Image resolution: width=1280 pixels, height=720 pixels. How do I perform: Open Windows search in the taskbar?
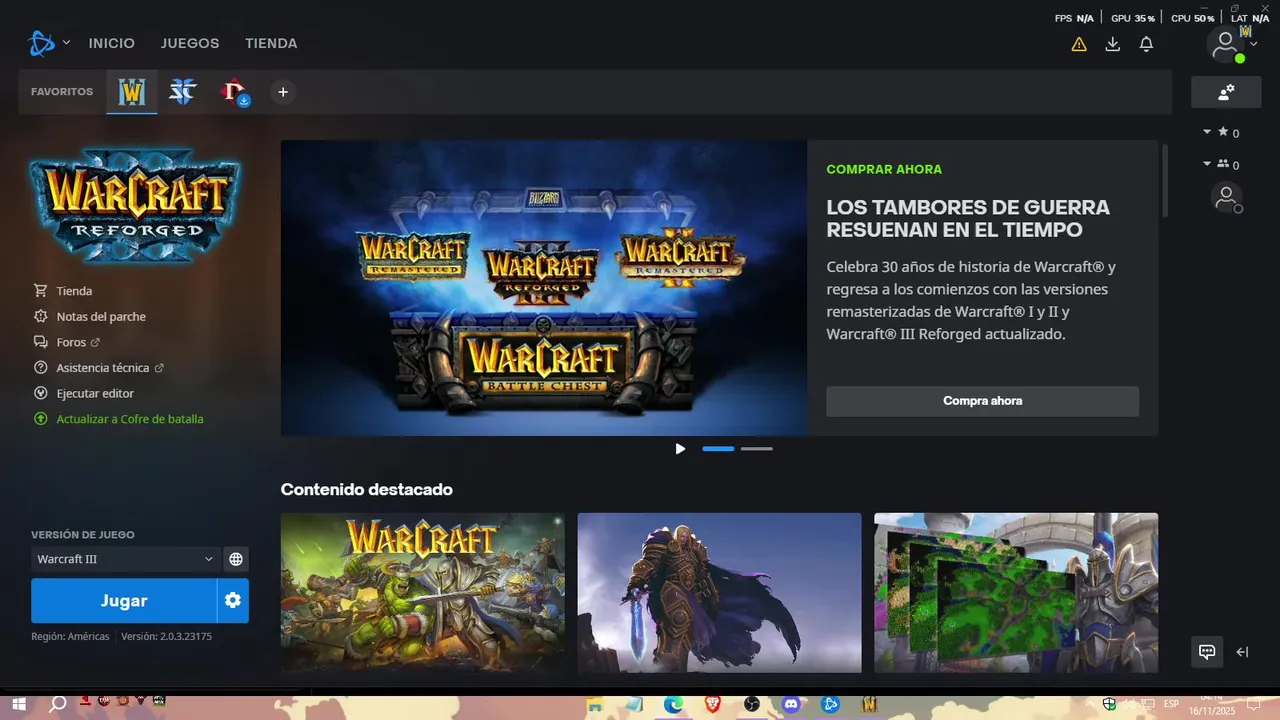[58, 704]
